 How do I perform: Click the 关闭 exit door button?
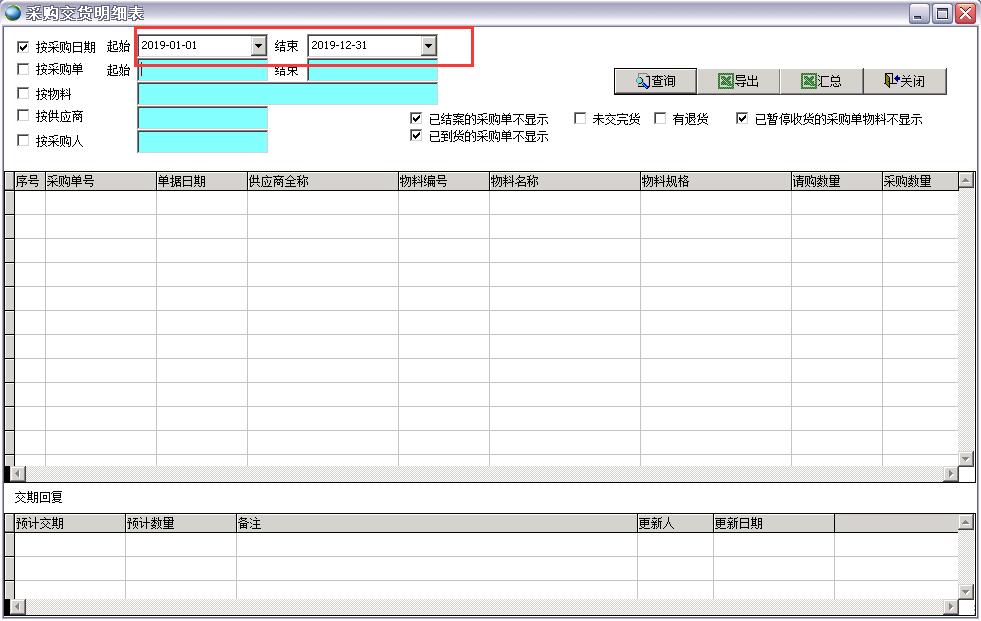[904, 81]
